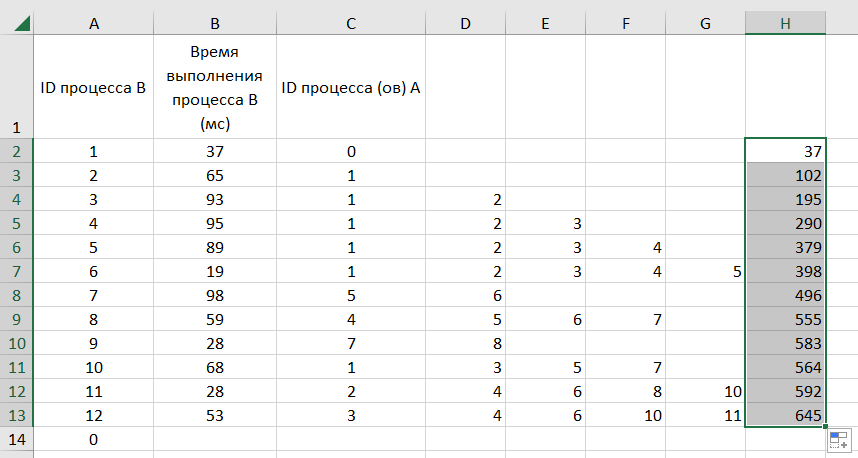Select the "Время выполнения процесса В (мс)" cell
Screen dimensions: 858x458
coord(215,88)
